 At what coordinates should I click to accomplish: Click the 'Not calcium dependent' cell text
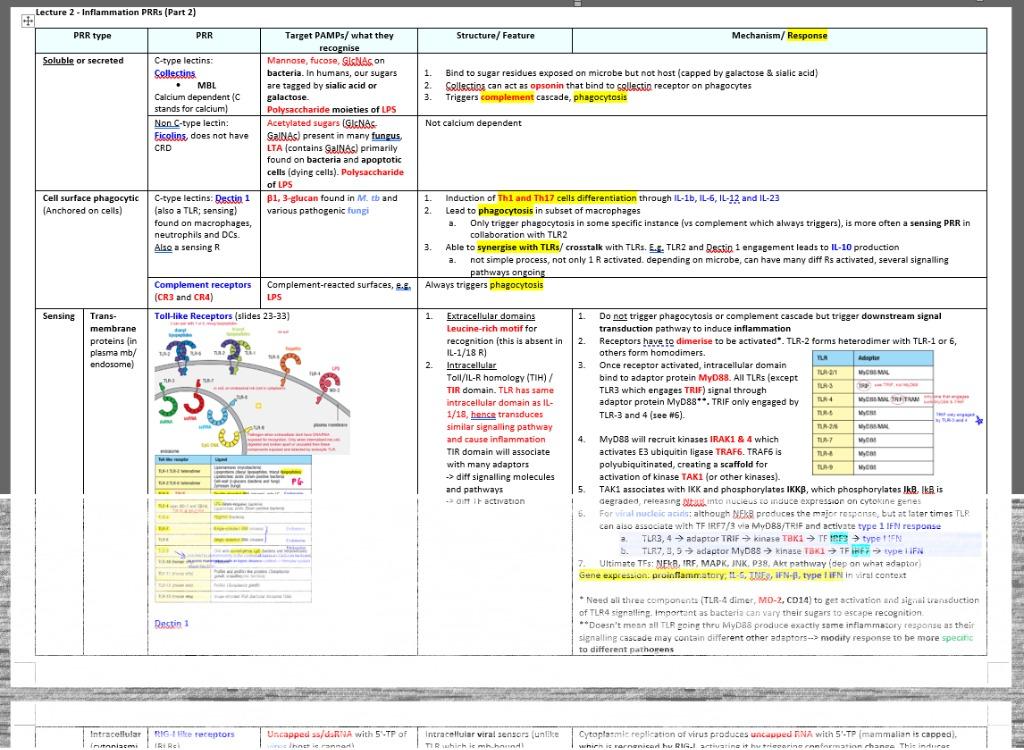(x=473, y=123)
